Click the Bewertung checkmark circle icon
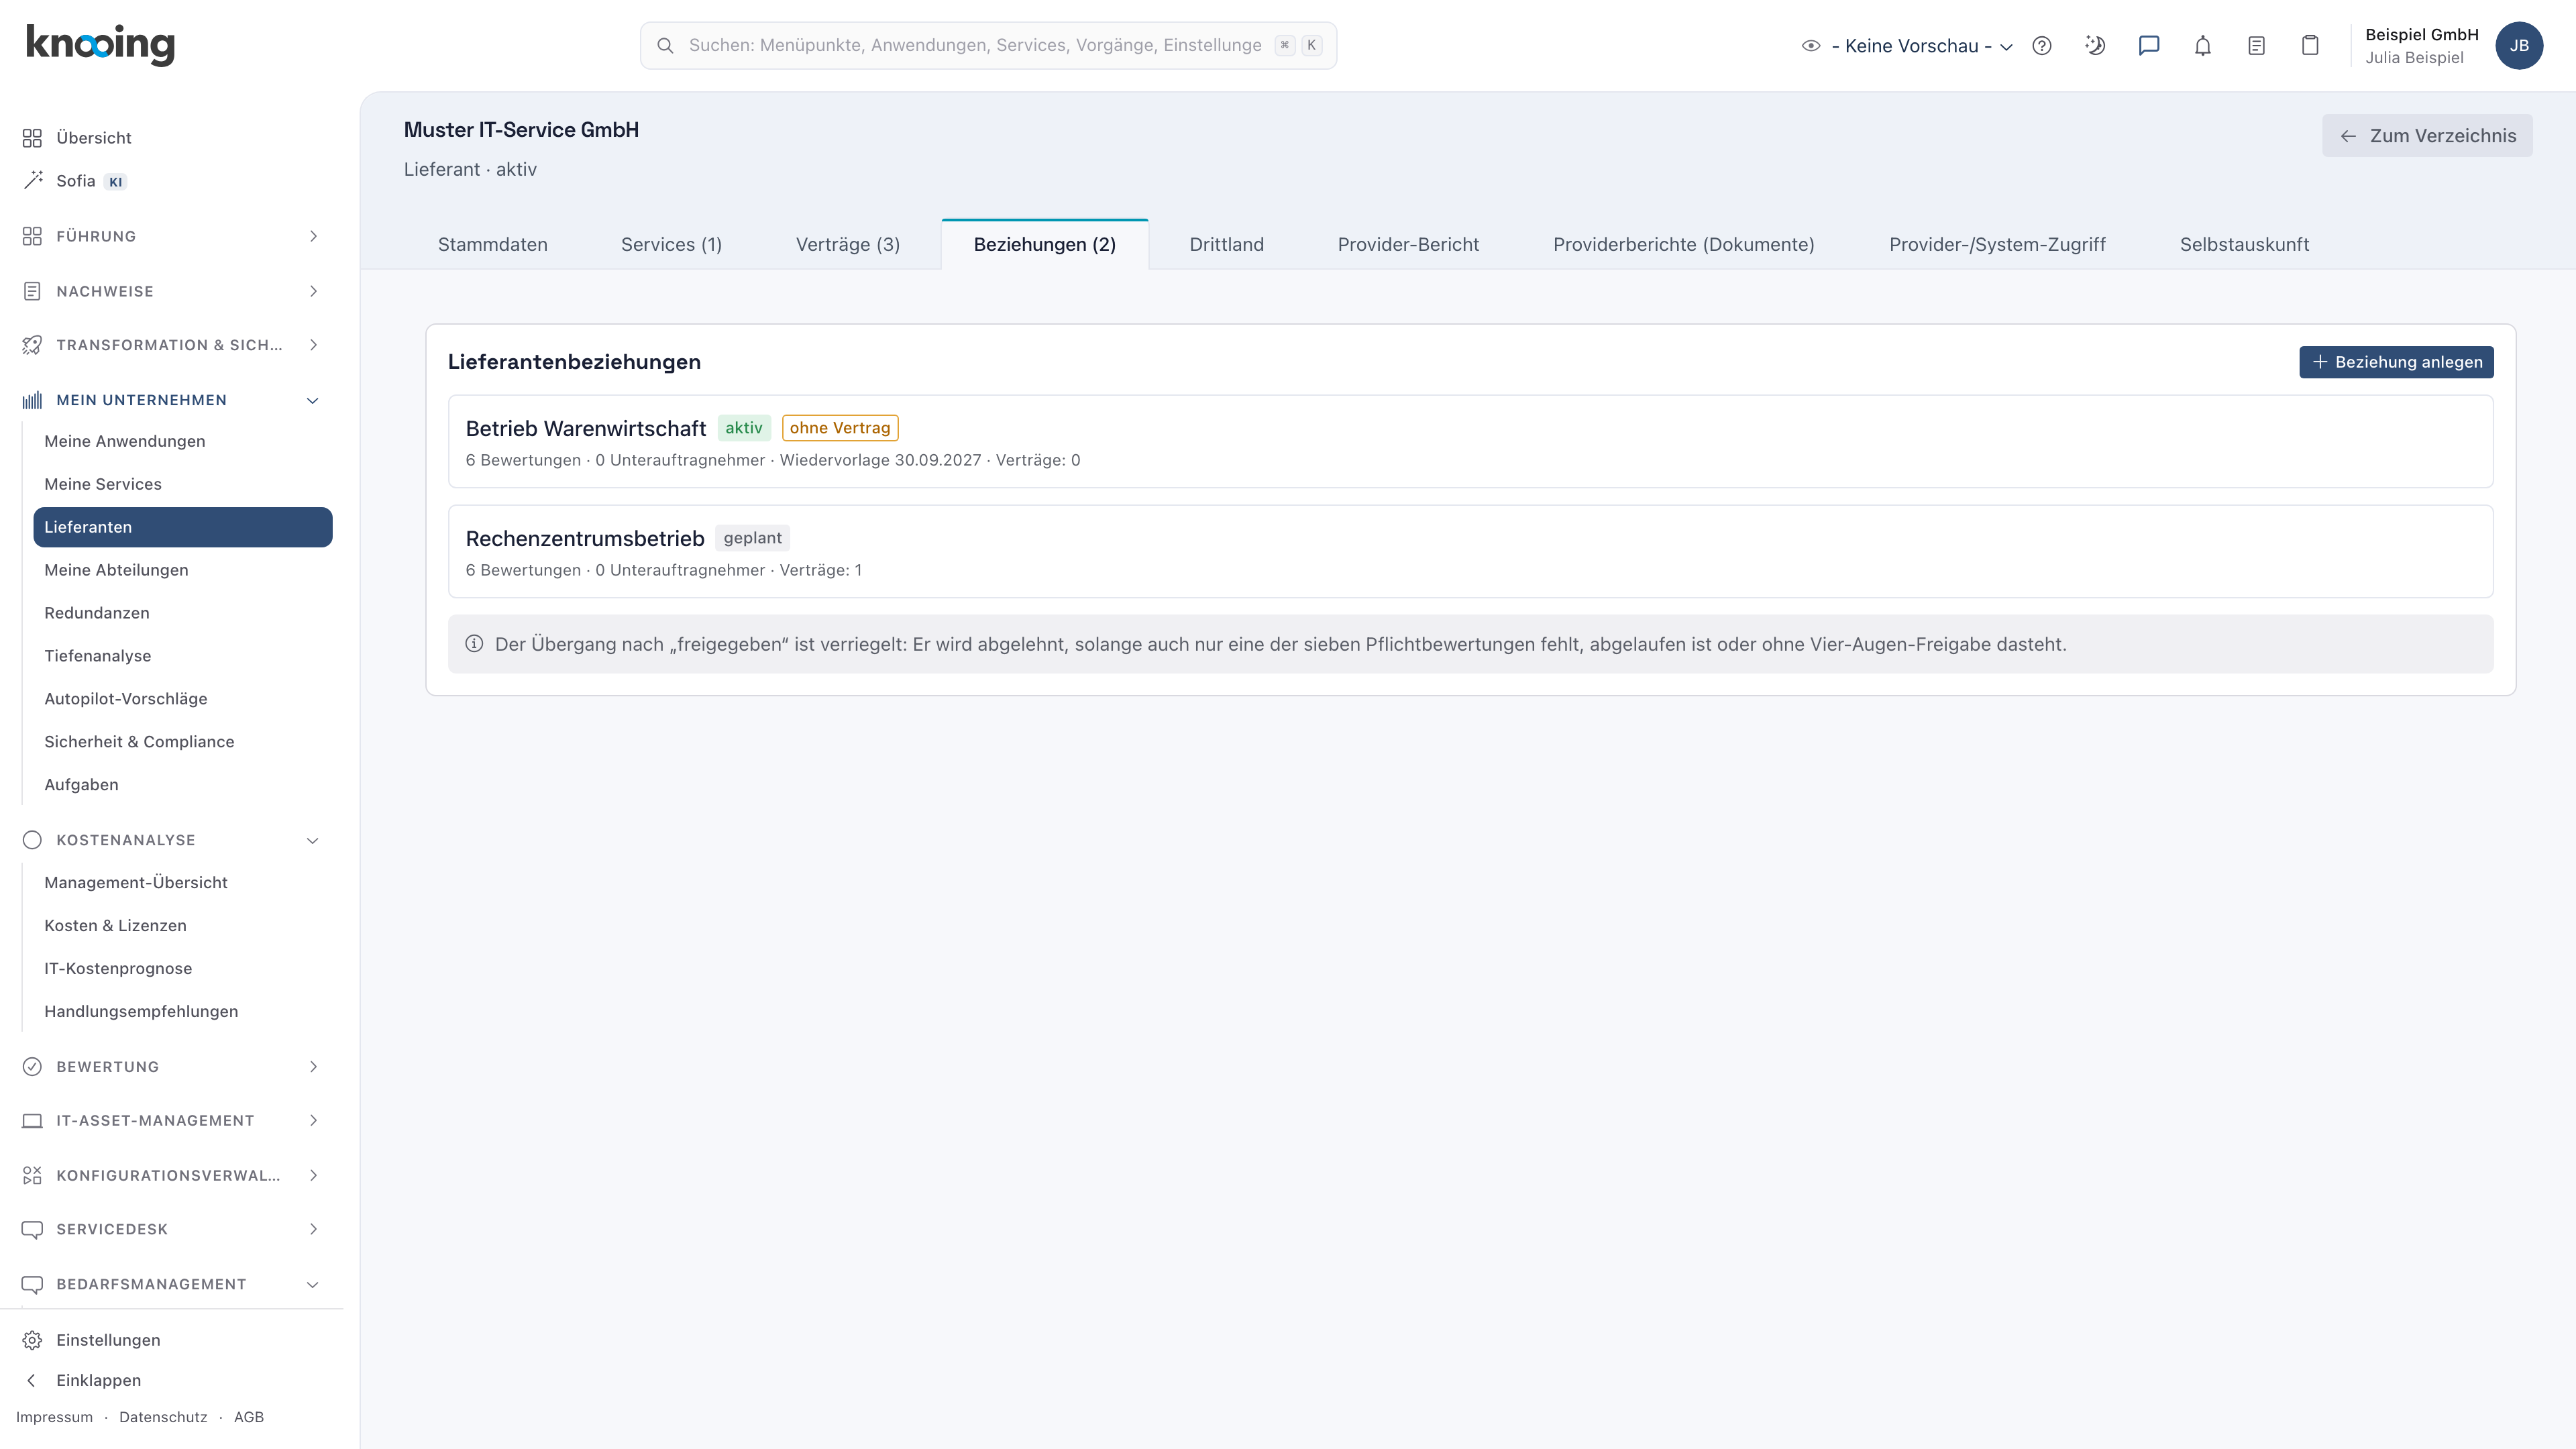Viewport: 2576px width, 1449px height. (32, 1067)
